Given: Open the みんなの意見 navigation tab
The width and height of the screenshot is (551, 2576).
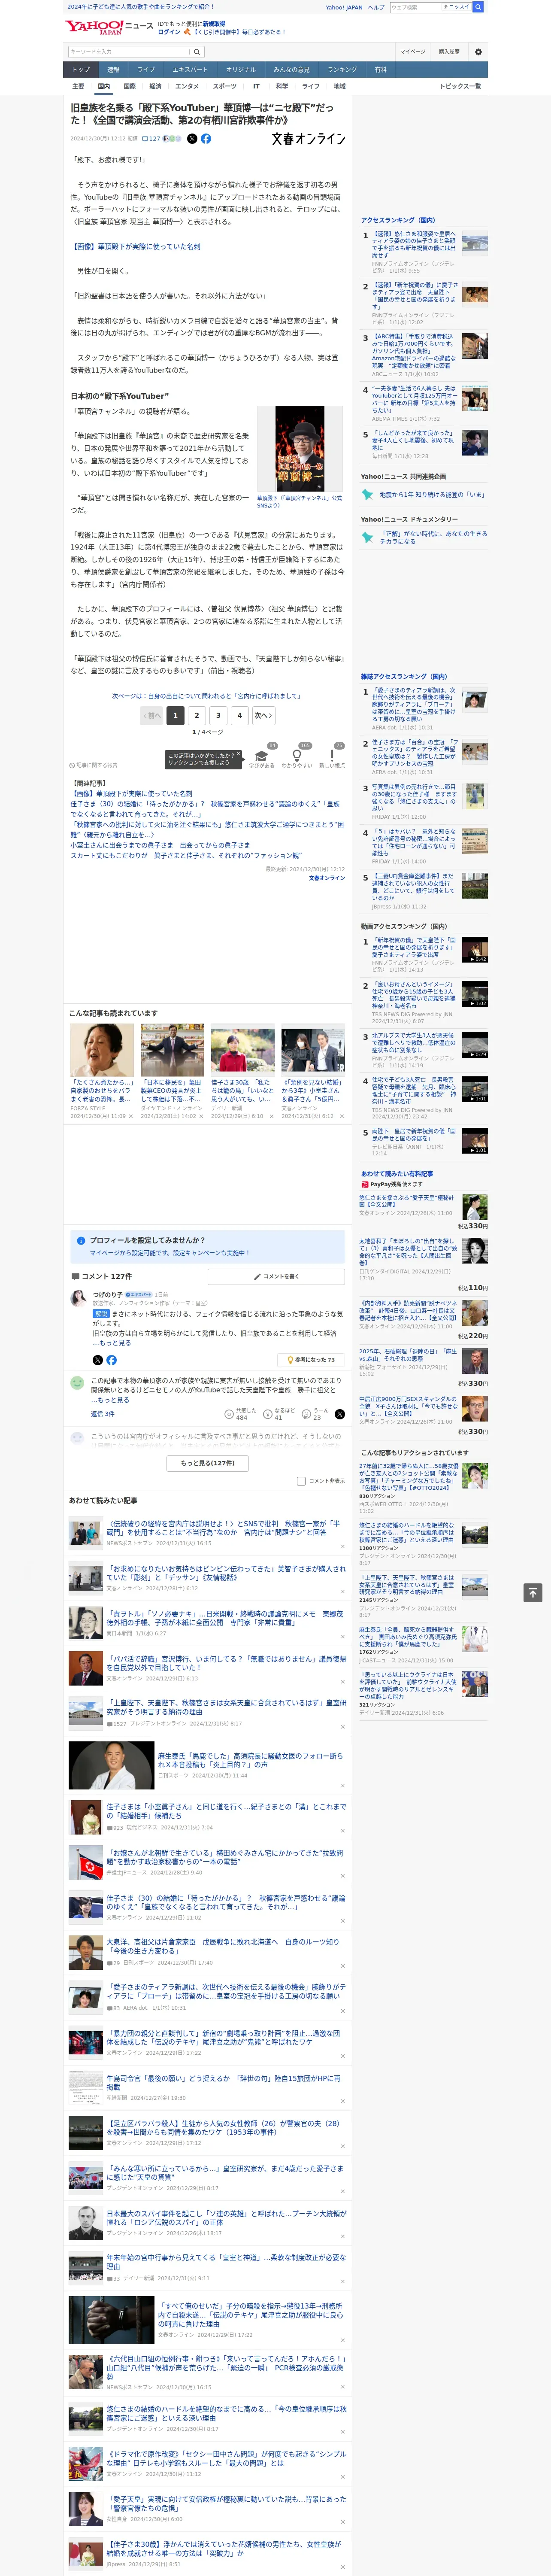Looking at the screenshot, I should pos(292,70).
